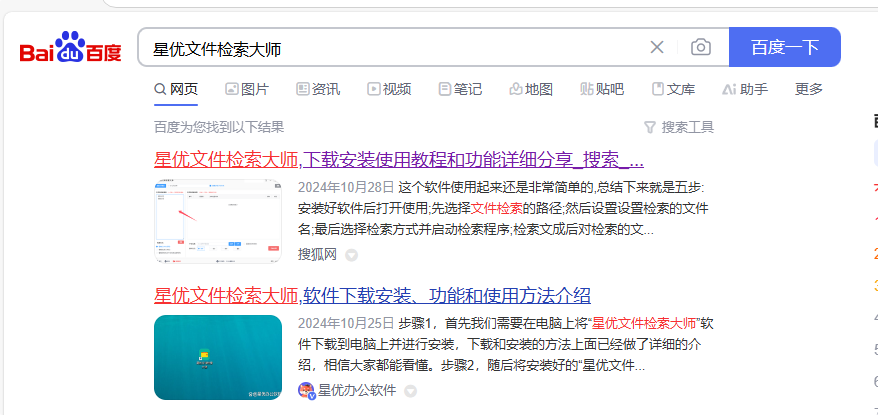
Task: Go to the 贴吧 tab
Action: 602,89
